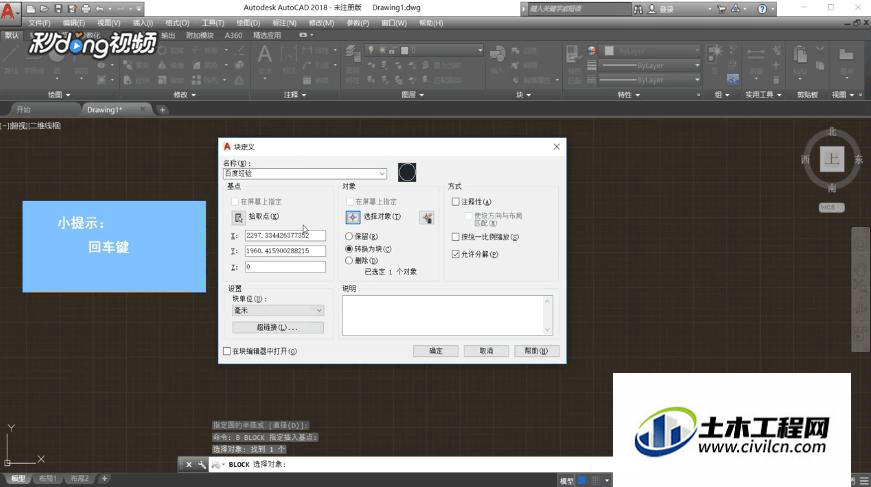
Task: Click the 确定 (OK) button
Action: point(436,351)
